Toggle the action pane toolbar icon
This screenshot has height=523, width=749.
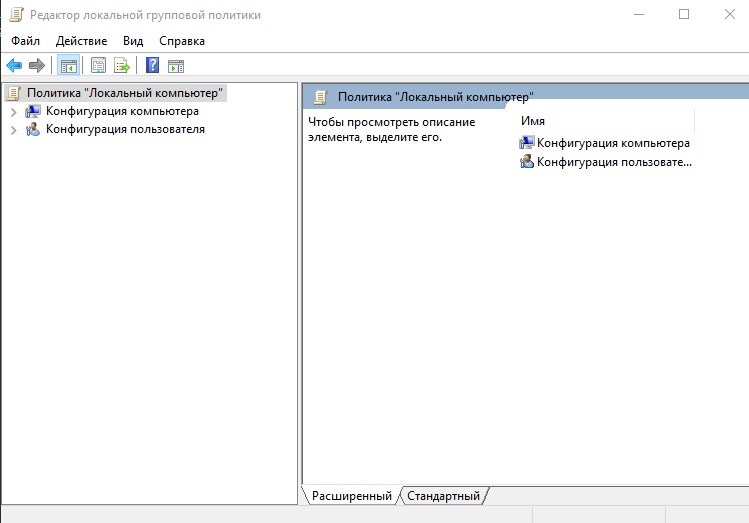[x=176, y=66]
